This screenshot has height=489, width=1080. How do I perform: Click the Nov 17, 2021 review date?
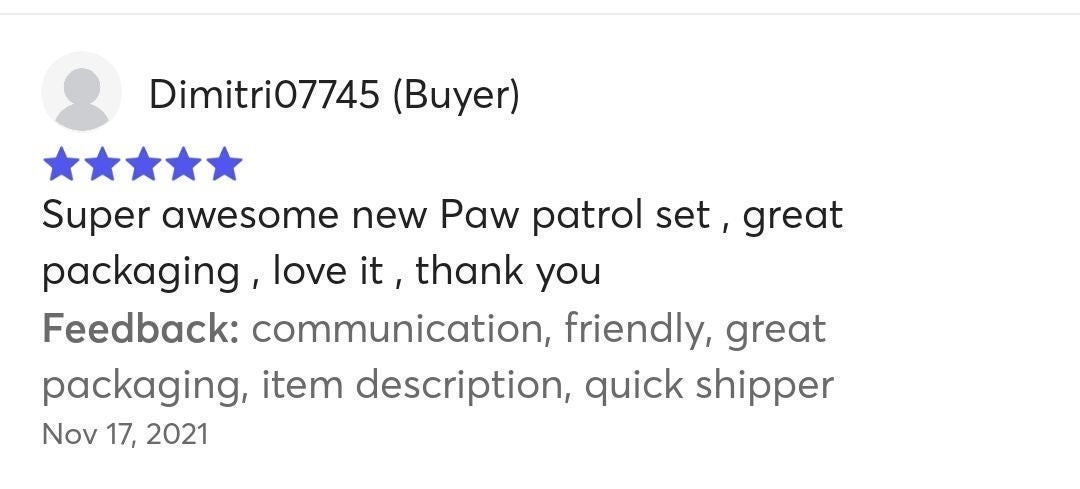[125, 435]
